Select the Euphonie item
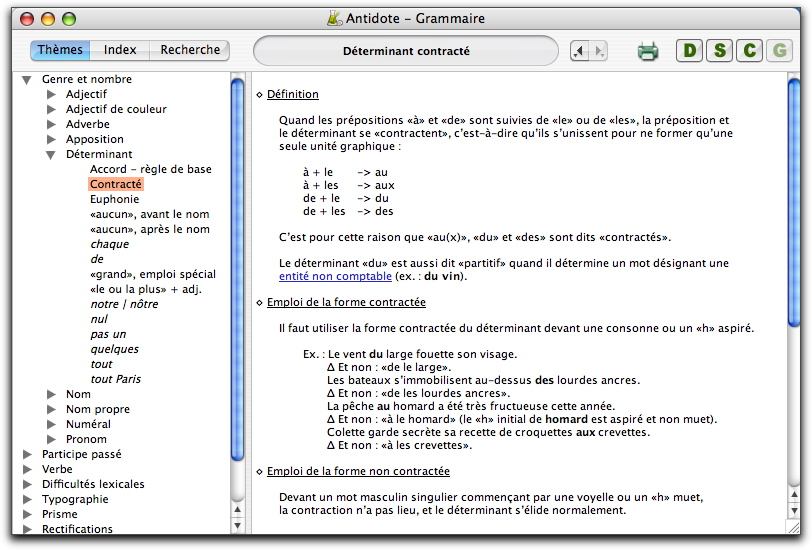812x550 pixels. click(114, 199)
